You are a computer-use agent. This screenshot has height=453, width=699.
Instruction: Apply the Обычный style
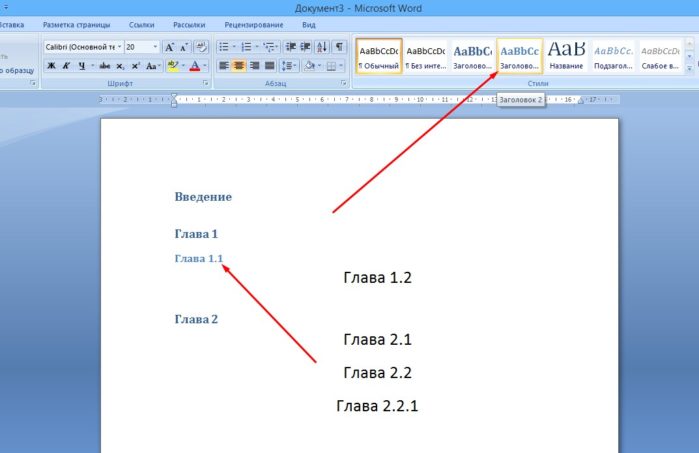[x=379, y=56]
